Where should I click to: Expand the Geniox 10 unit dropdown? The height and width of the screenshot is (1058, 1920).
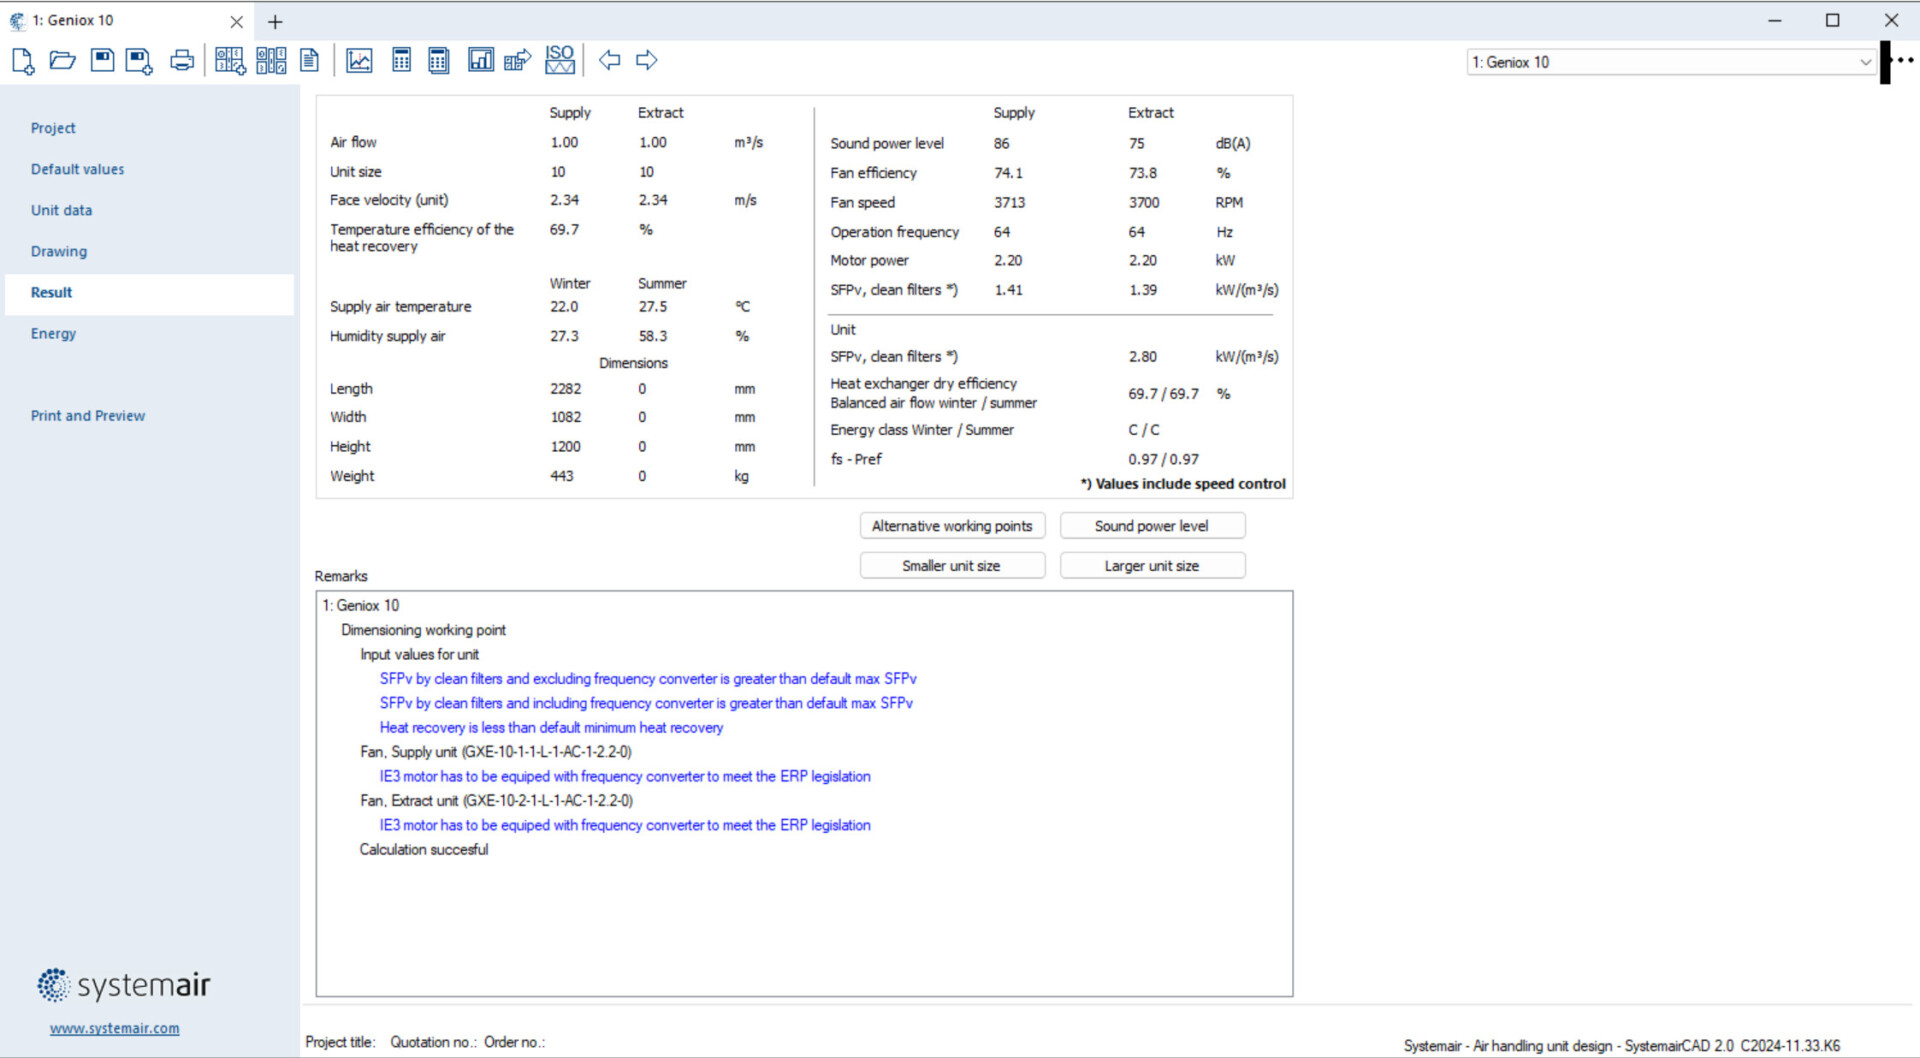[x=1865, y=62]
